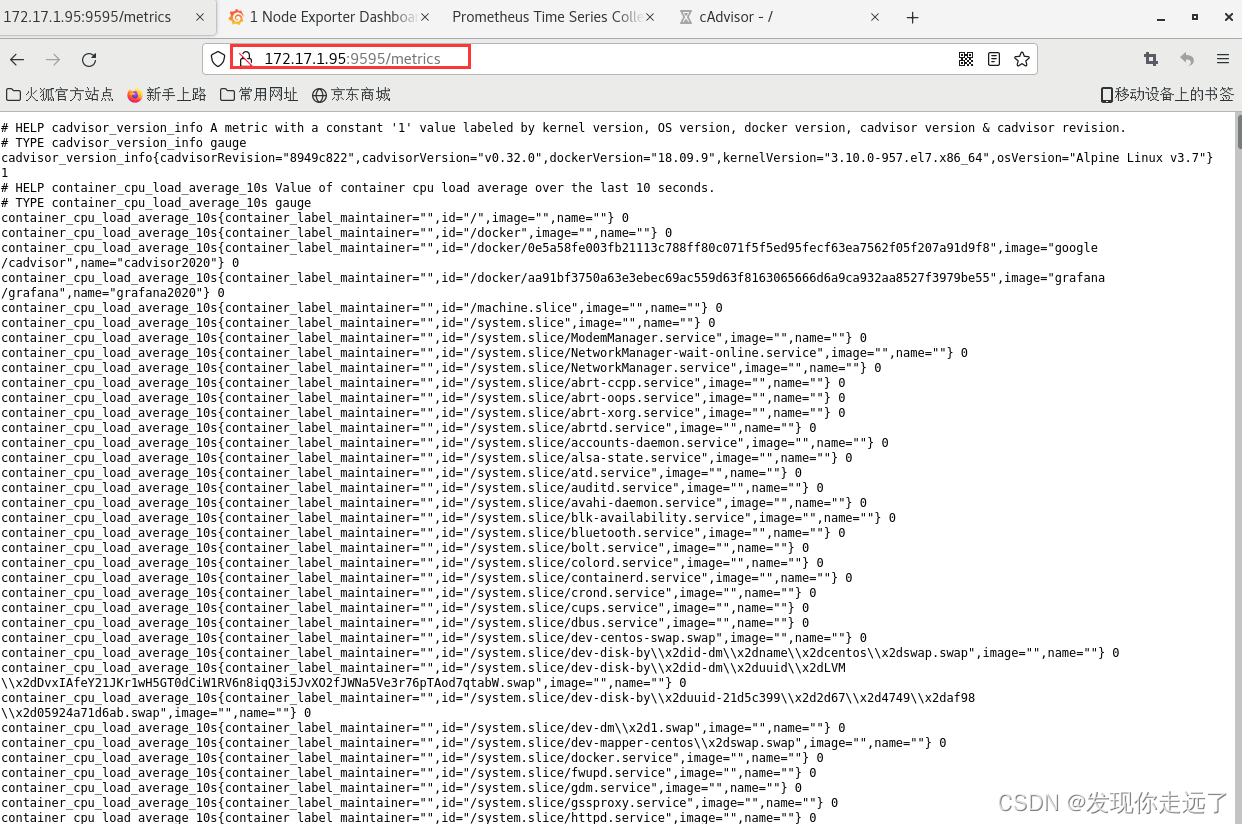Click metric line naming cadvisor2020
This screenshot has width=1242, height=824.
(x=549, y=255)
